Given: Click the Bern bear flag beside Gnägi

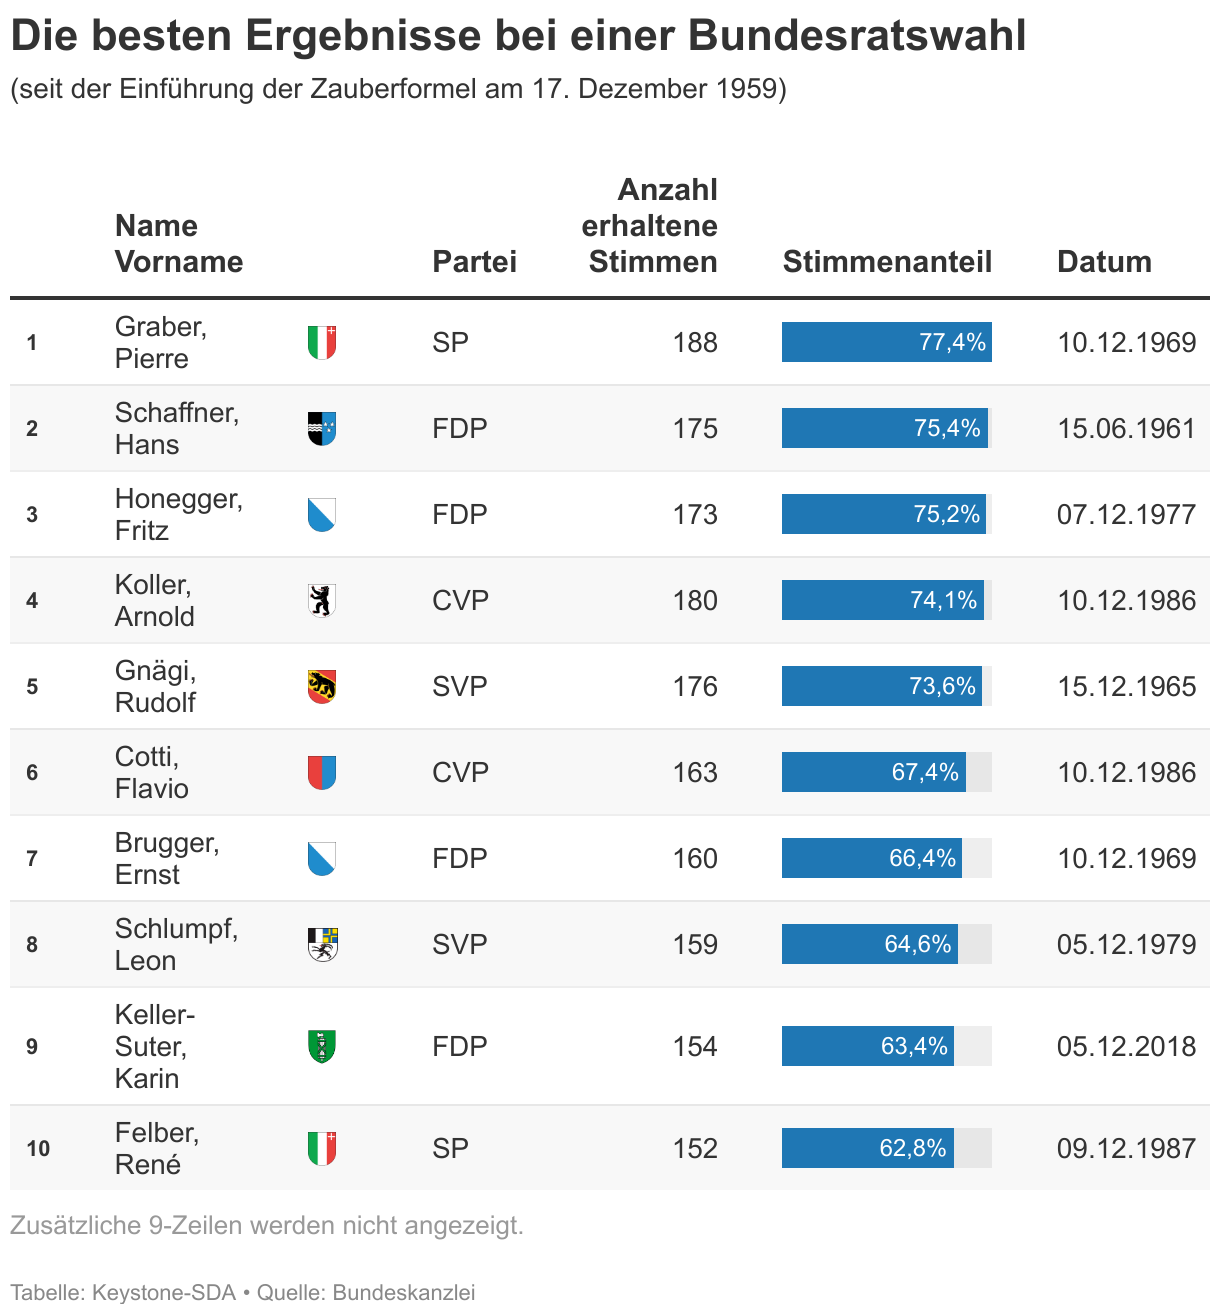Looking at the screenshot, I should point(321,687).
